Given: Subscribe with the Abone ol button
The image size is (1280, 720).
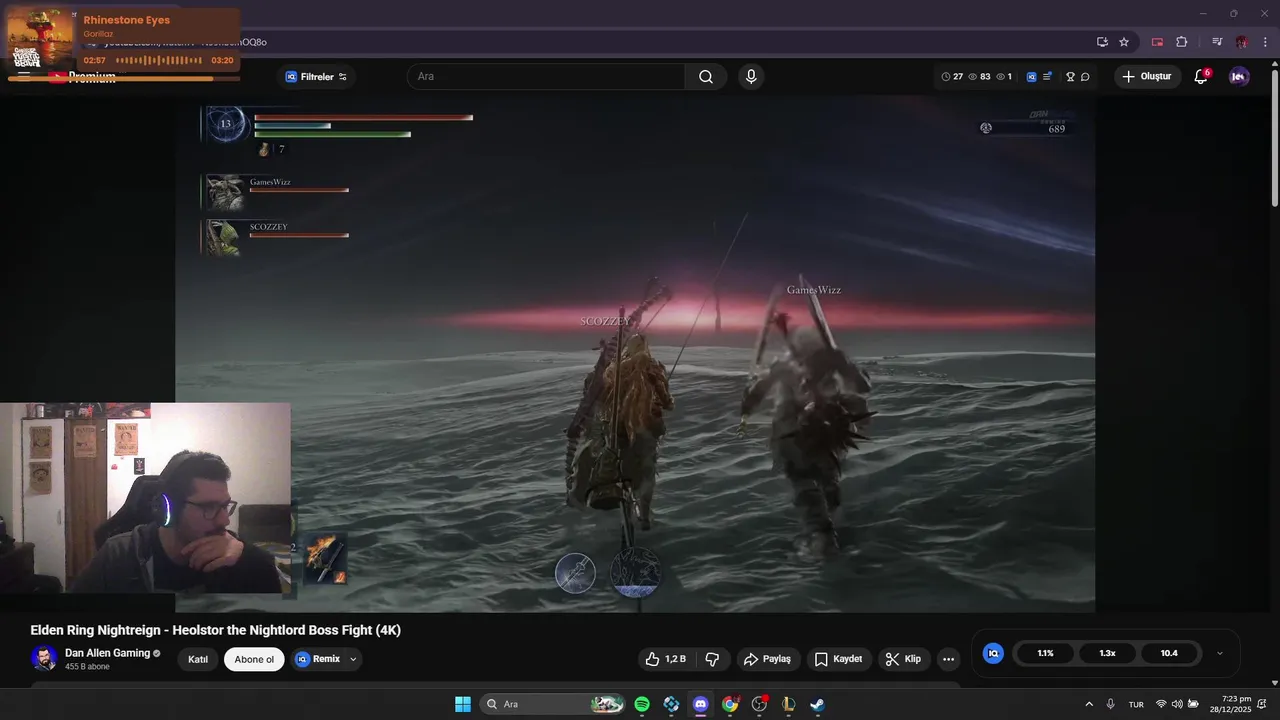Looking at the screenshot, I should tap(254, 659).
